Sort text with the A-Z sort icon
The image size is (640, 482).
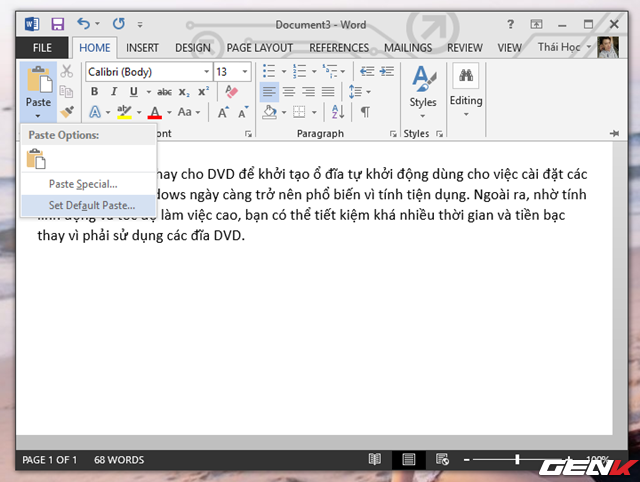(338, 111)
